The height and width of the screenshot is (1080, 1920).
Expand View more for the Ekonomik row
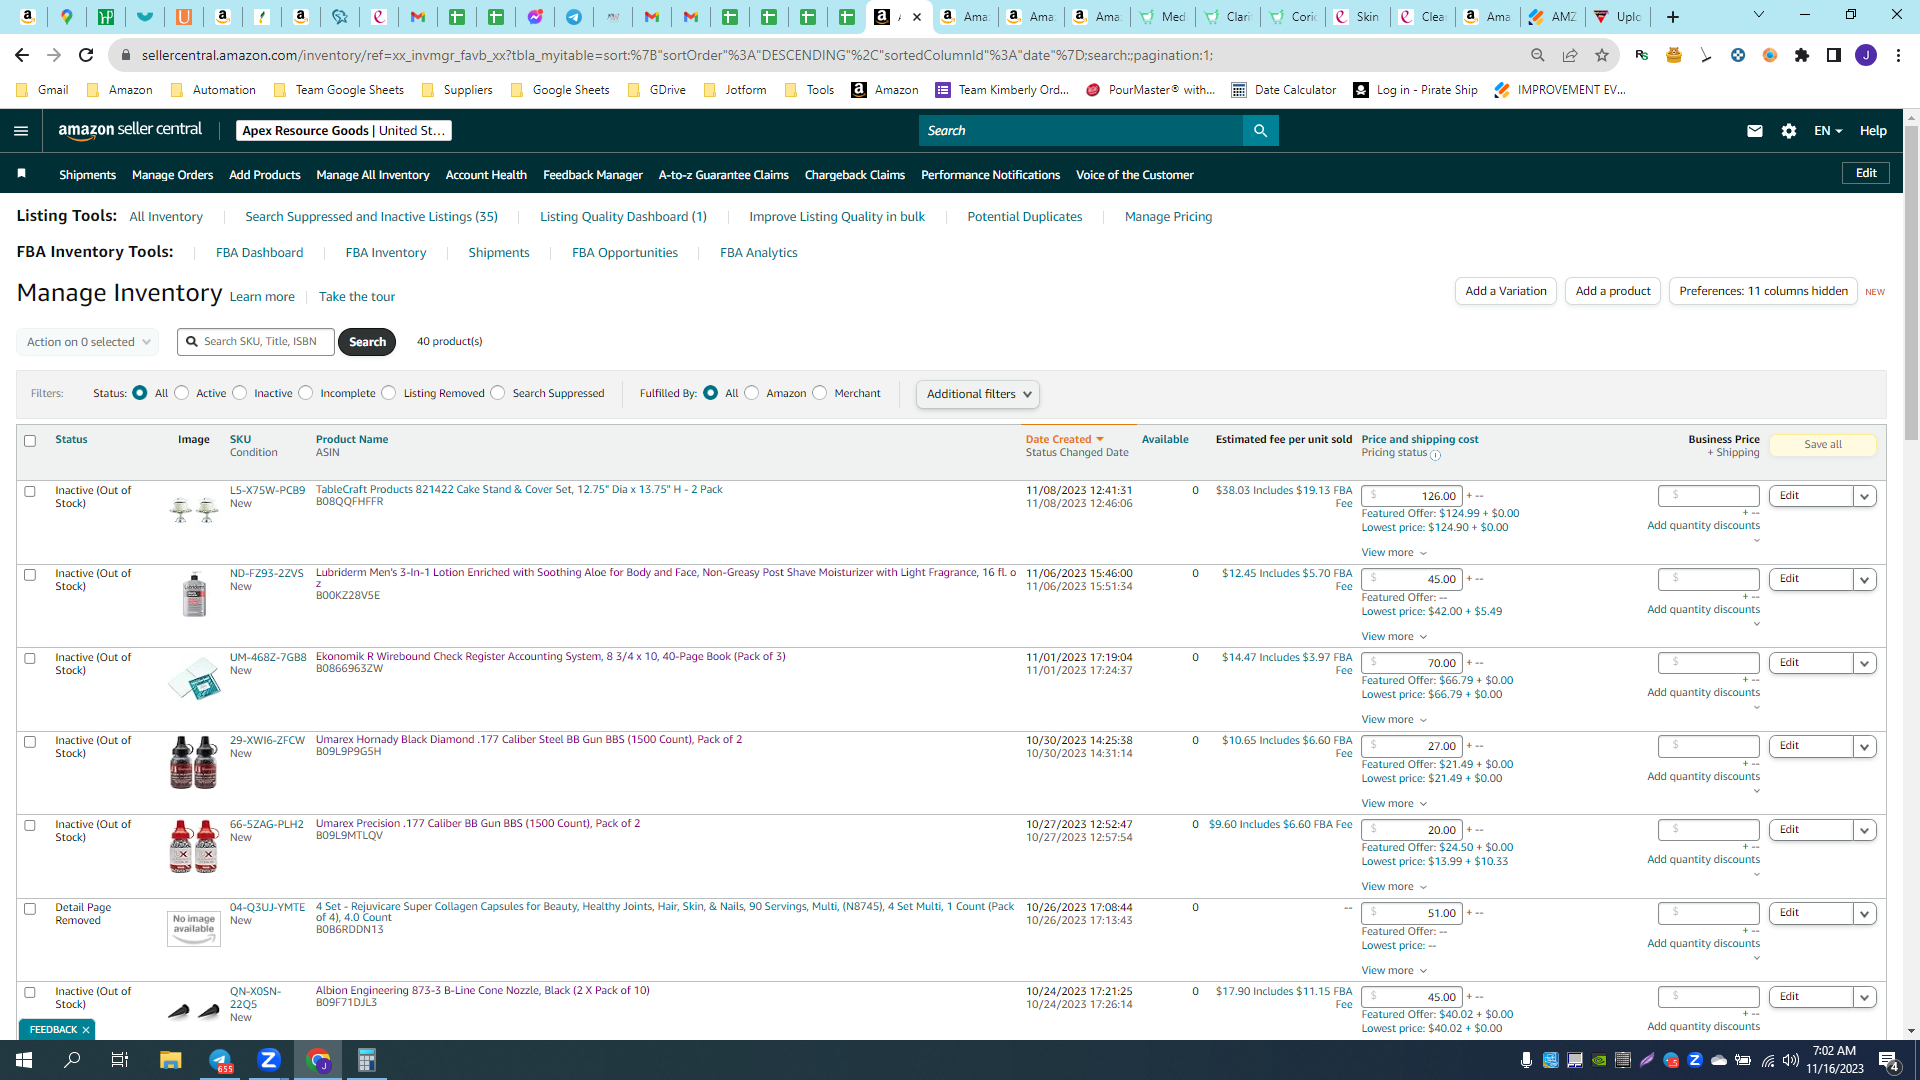point(1394,720)
